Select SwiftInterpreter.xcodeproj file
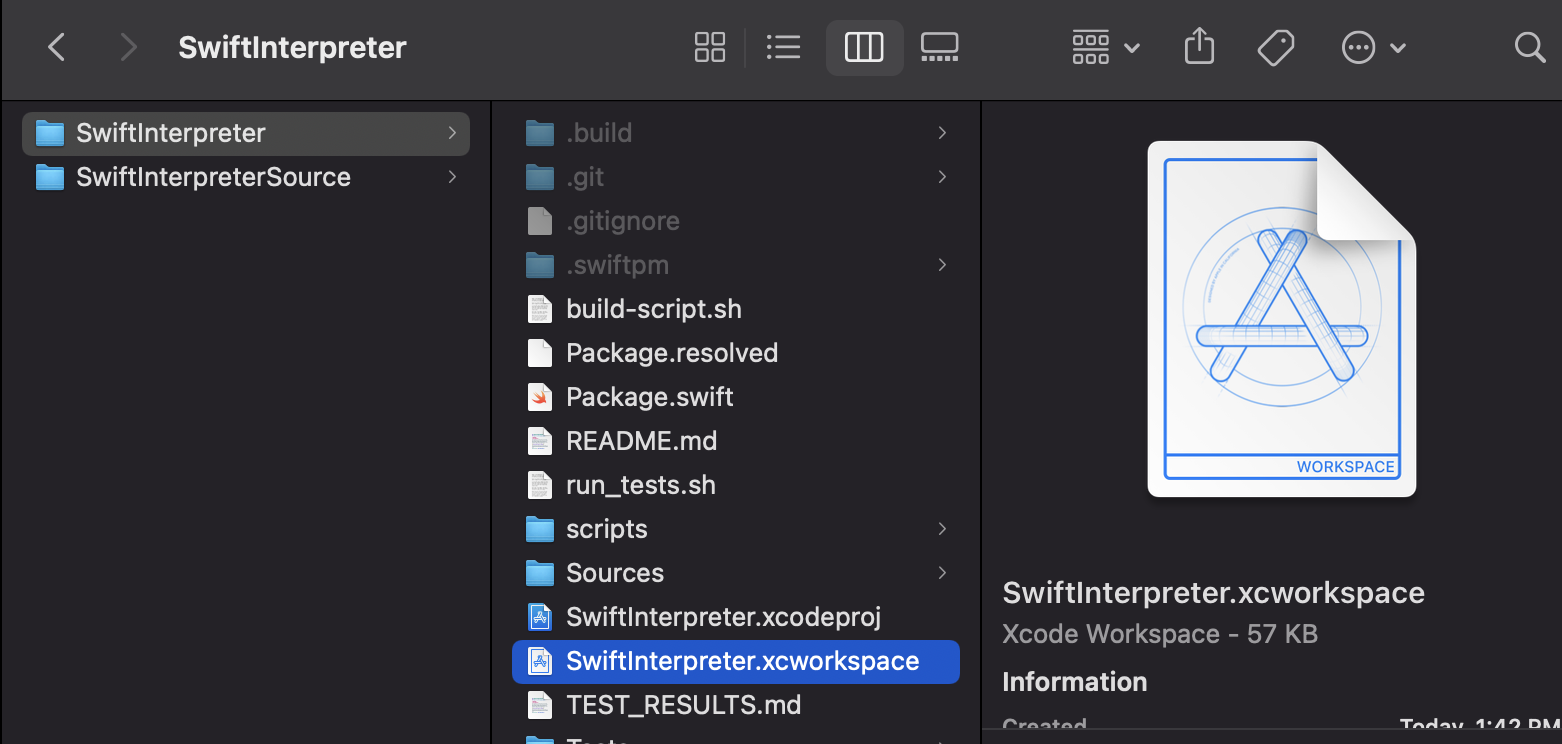Screen dimensions: 1562x744 pos(736,617)
